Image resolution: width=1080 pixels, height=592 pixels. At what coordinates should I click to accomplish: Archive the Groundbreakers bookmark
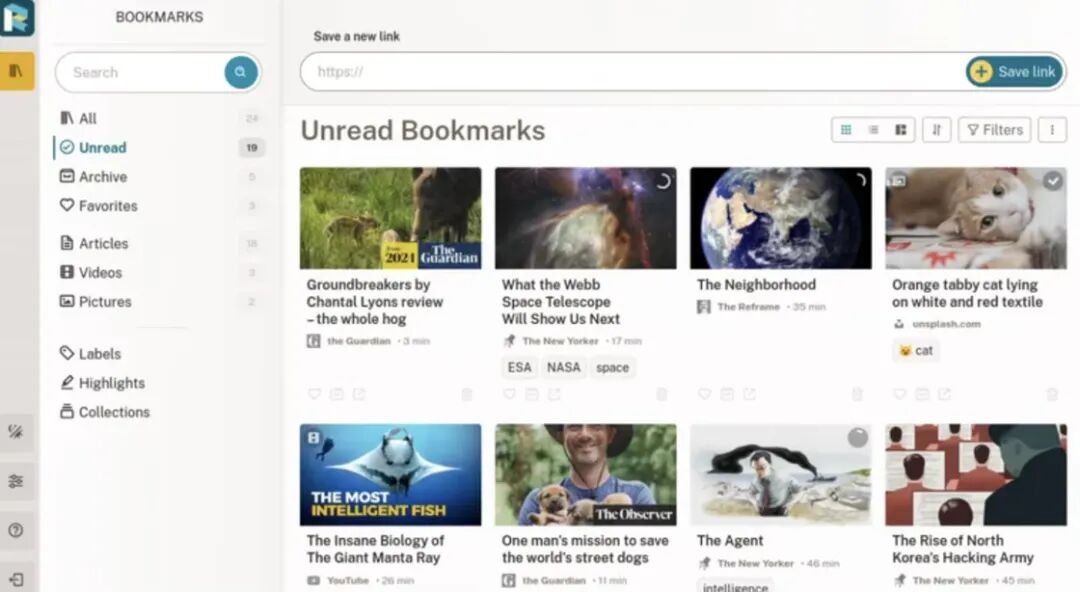point(337,394)
